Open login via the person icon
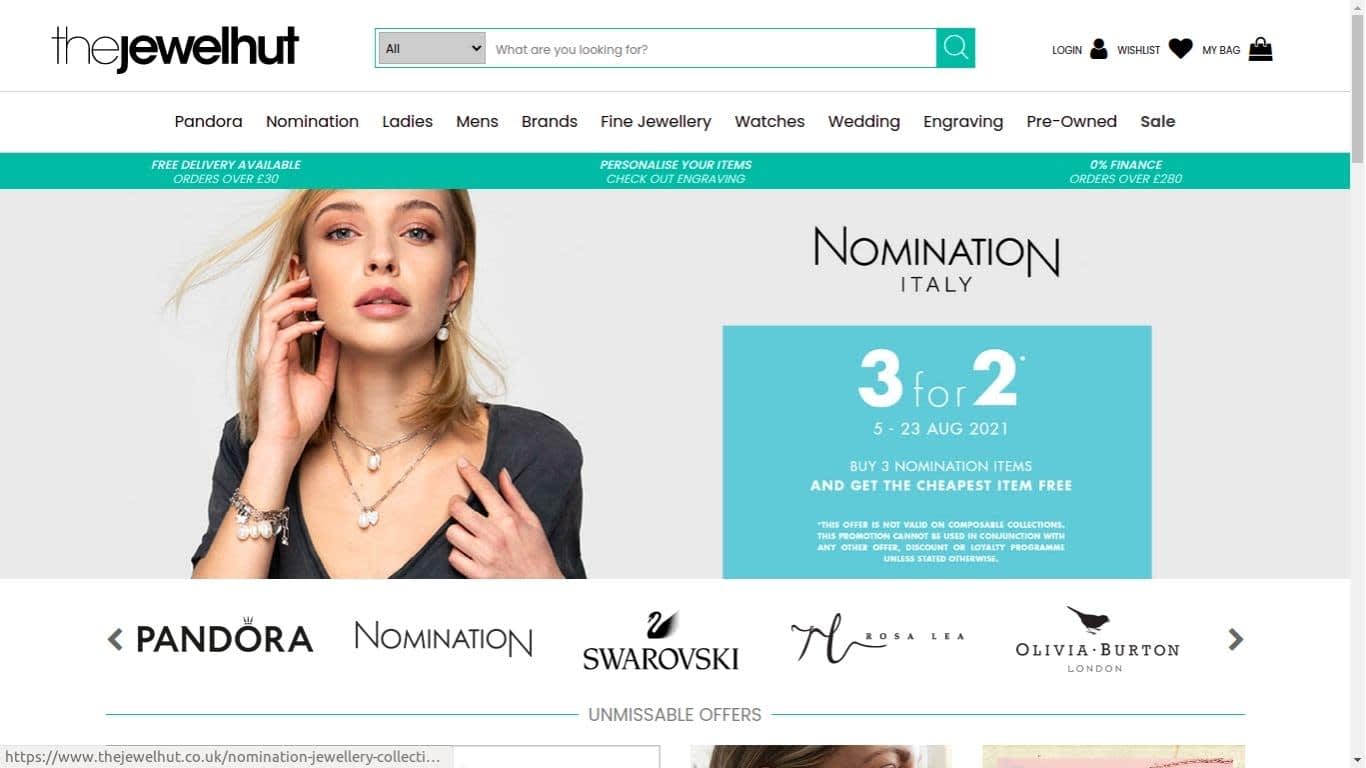The width and height of the screenshot is (1366, 768). point(1098,49)
